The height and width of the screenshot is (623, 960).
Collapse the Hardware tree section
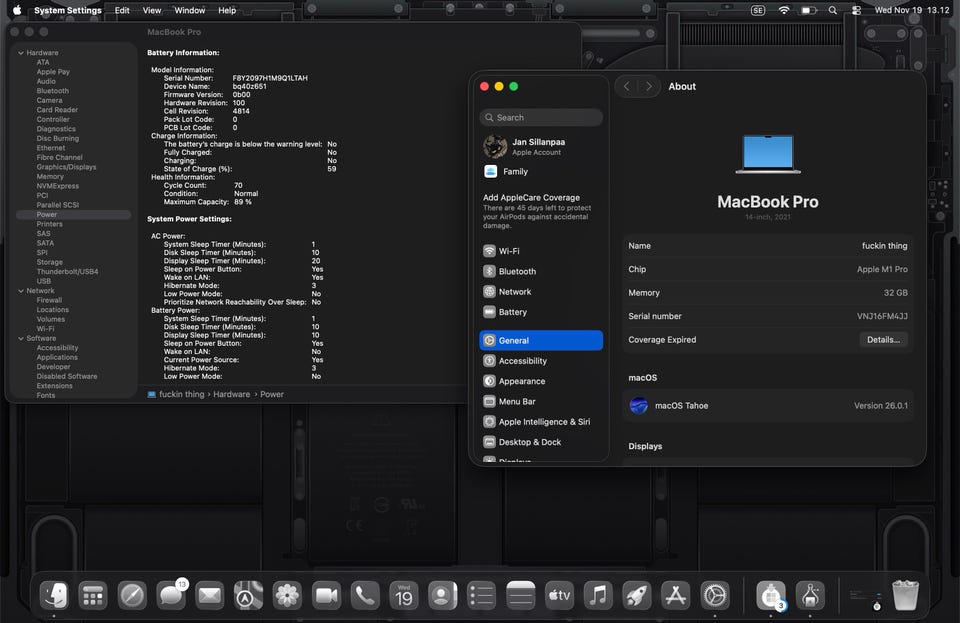coord(20,53)
